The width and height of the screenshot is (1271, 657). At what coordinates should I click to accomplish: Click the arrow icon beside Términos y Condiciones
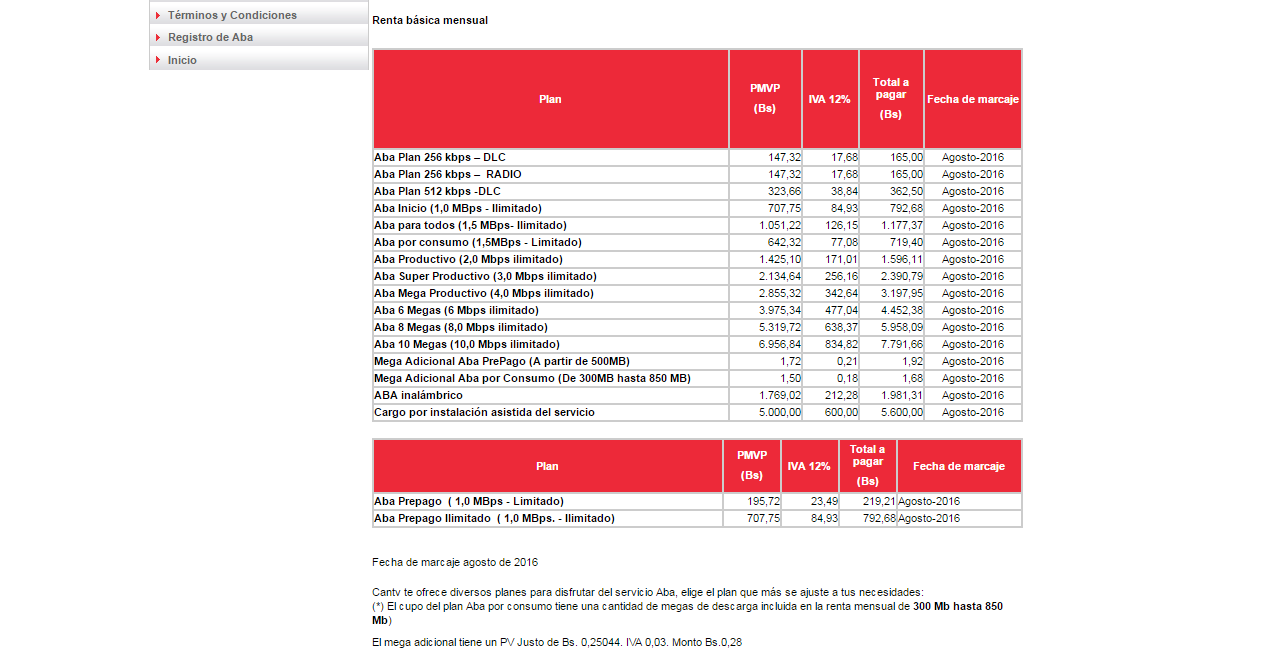tap(158, 15)
